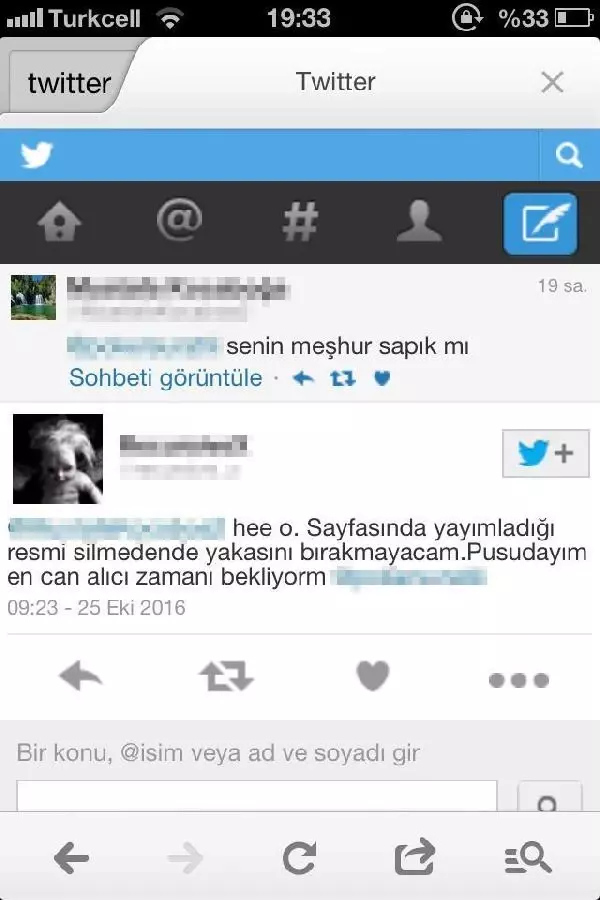Open the second tweet's profile picture
Image resolution: width=600 pixels, height=900 pixels.
click(x=58, y=459)
